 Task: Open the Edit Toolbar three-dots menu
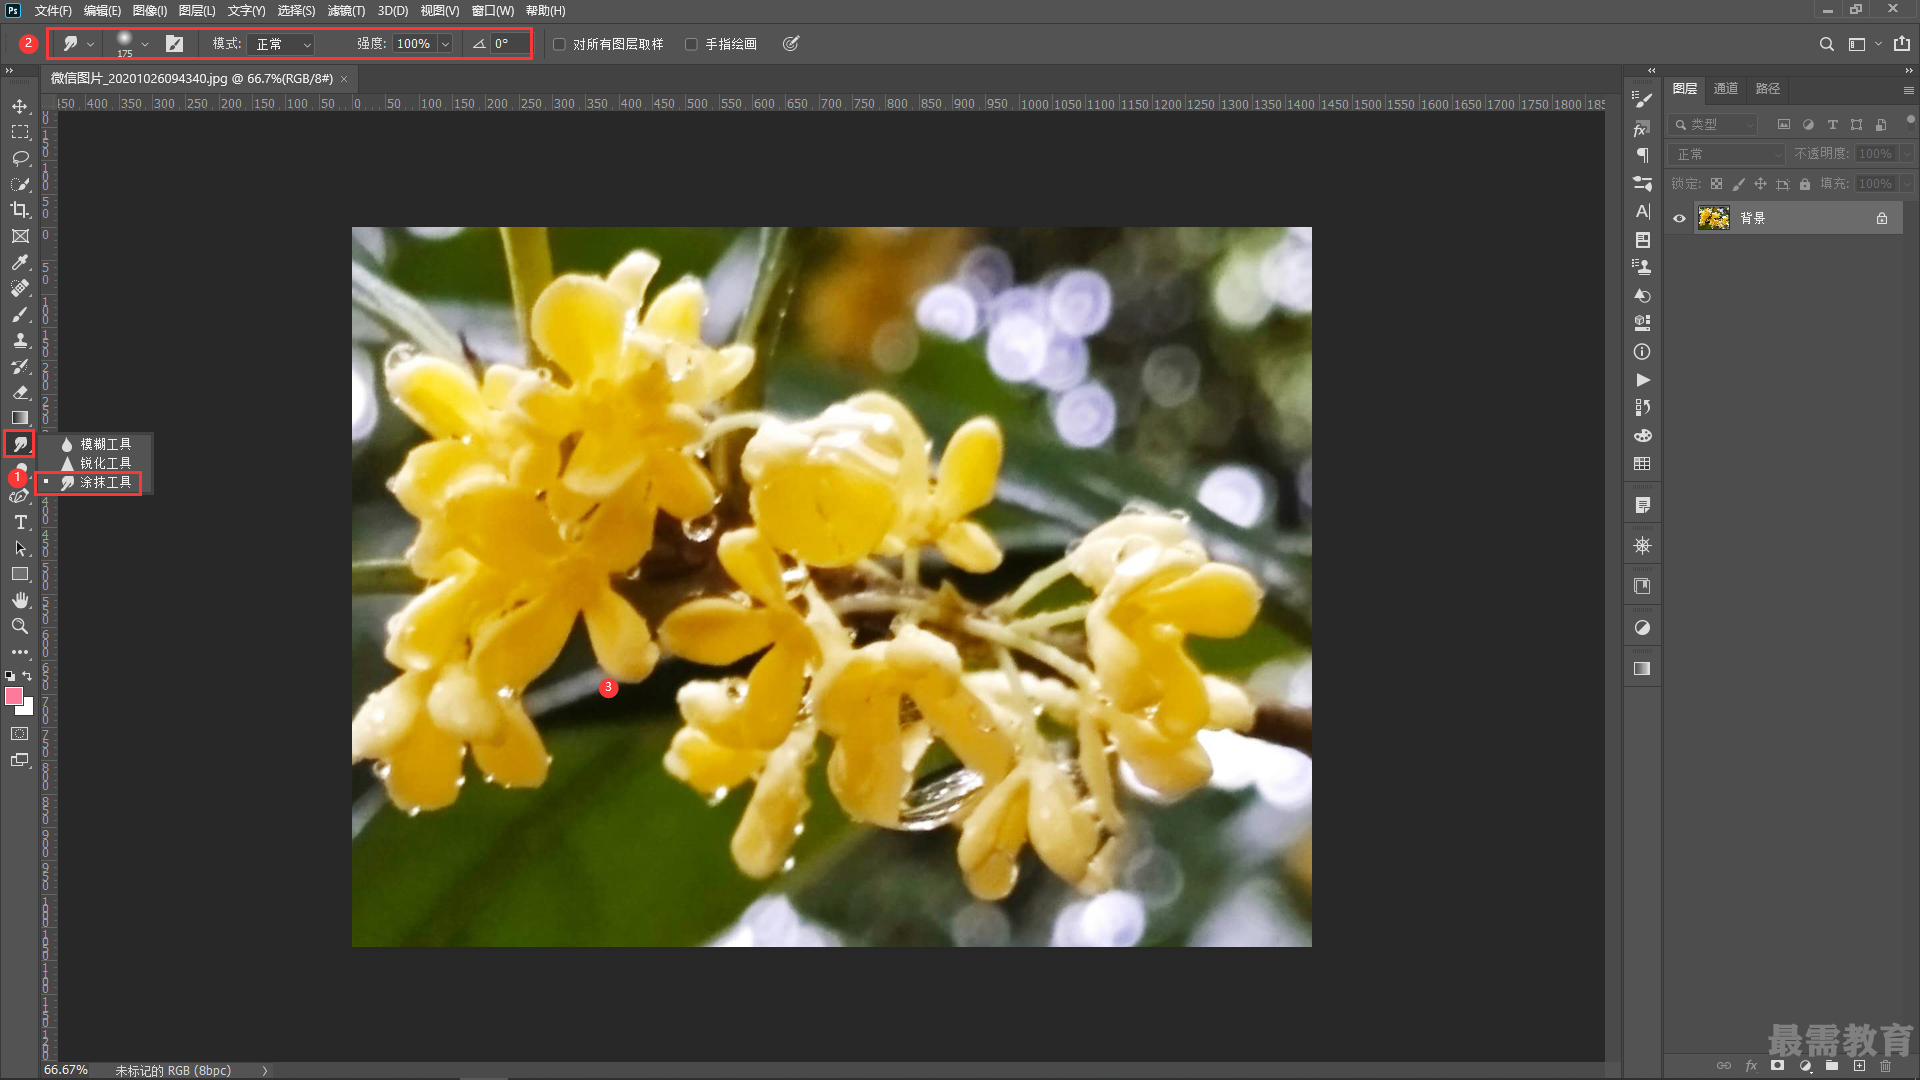point(20,652)
